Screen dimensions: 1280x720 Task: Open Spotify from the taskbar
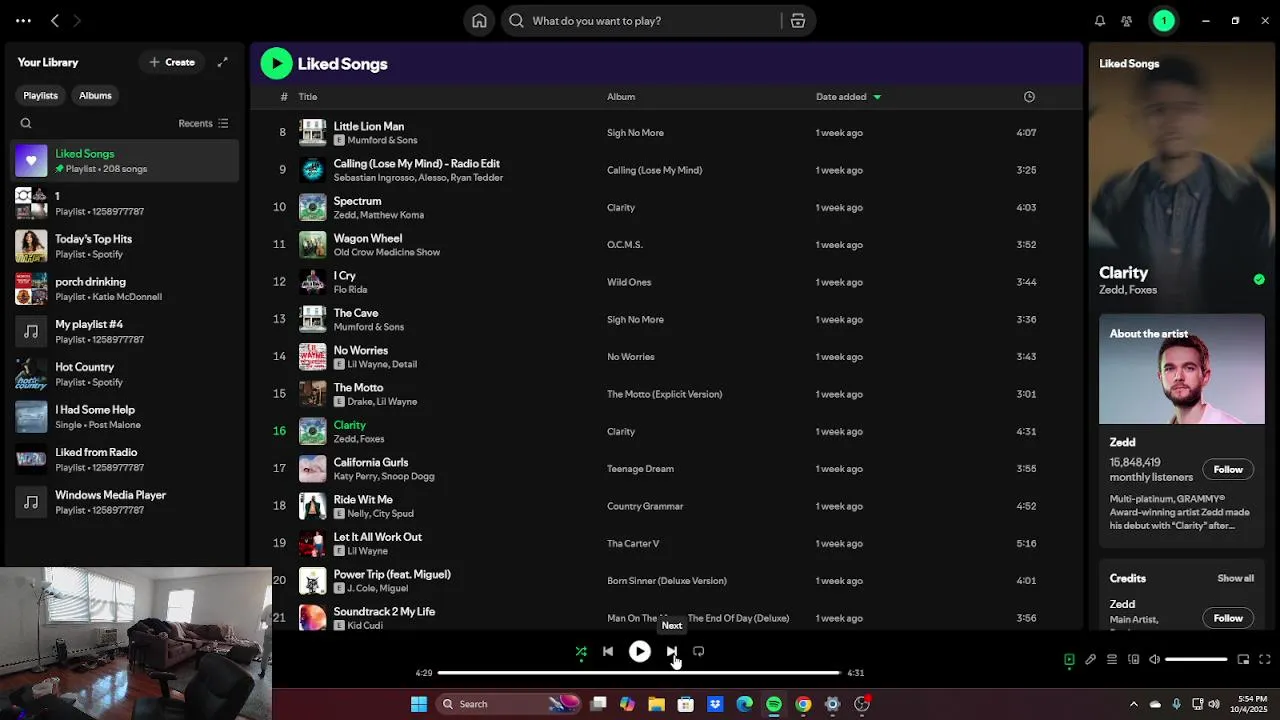[x=774, y=704]
